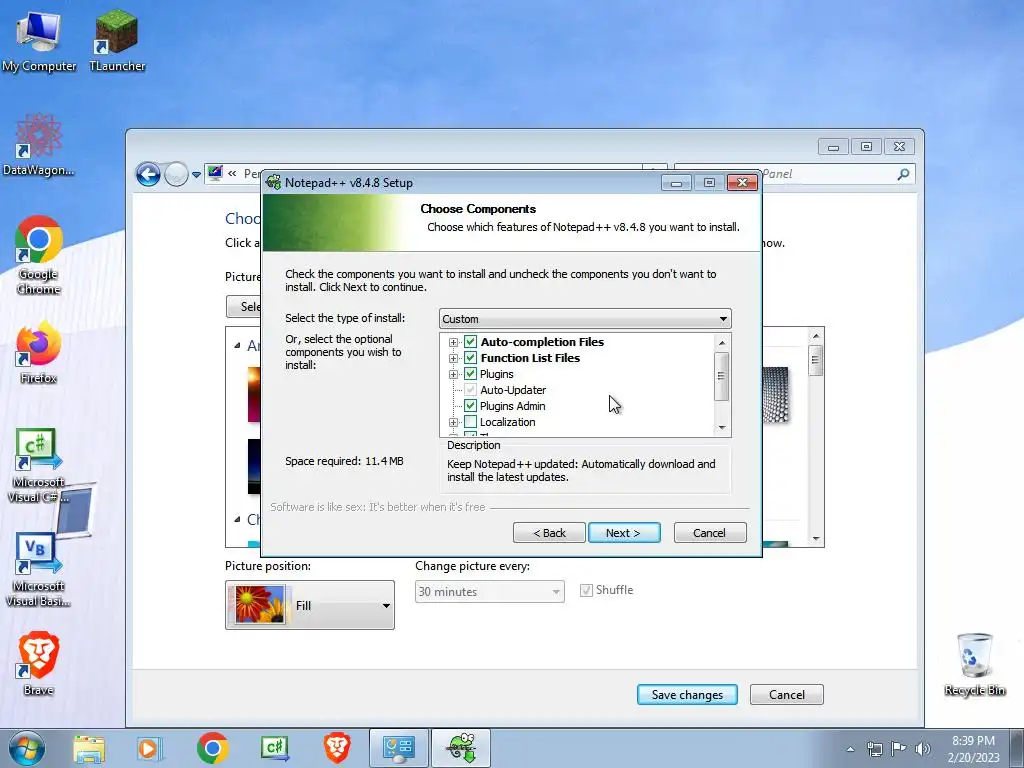Open the Recycle Bin
This screenshot has height=768, width=1024.
[x=974, y=665]
